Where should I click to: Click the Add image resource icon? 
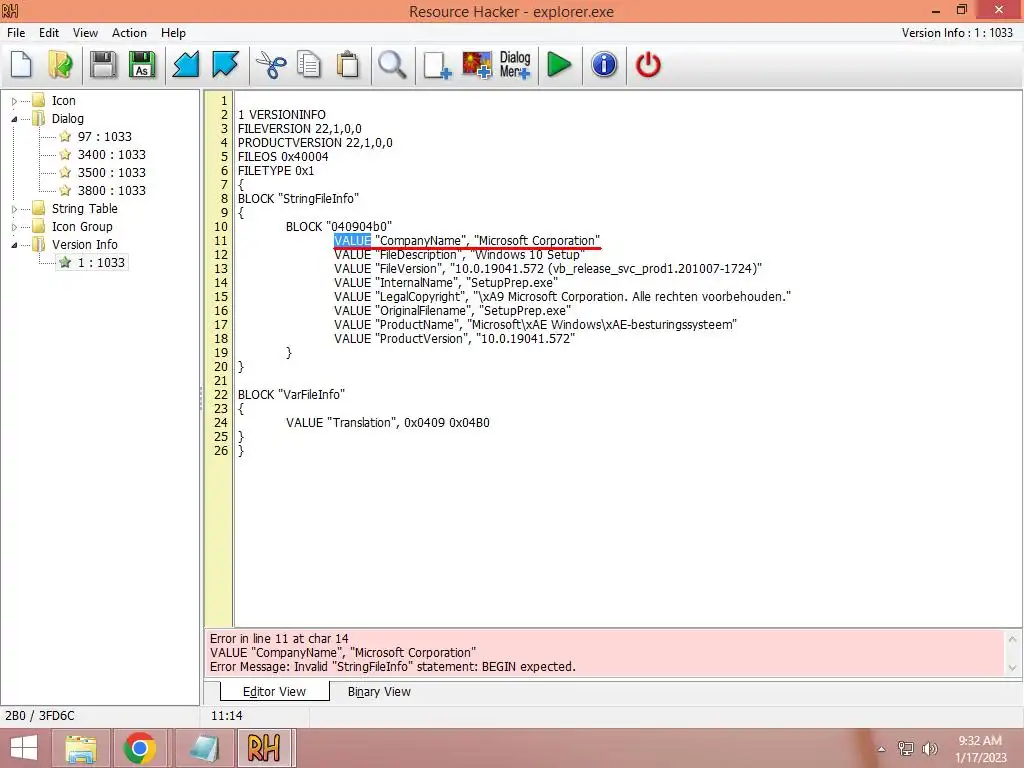477,65
